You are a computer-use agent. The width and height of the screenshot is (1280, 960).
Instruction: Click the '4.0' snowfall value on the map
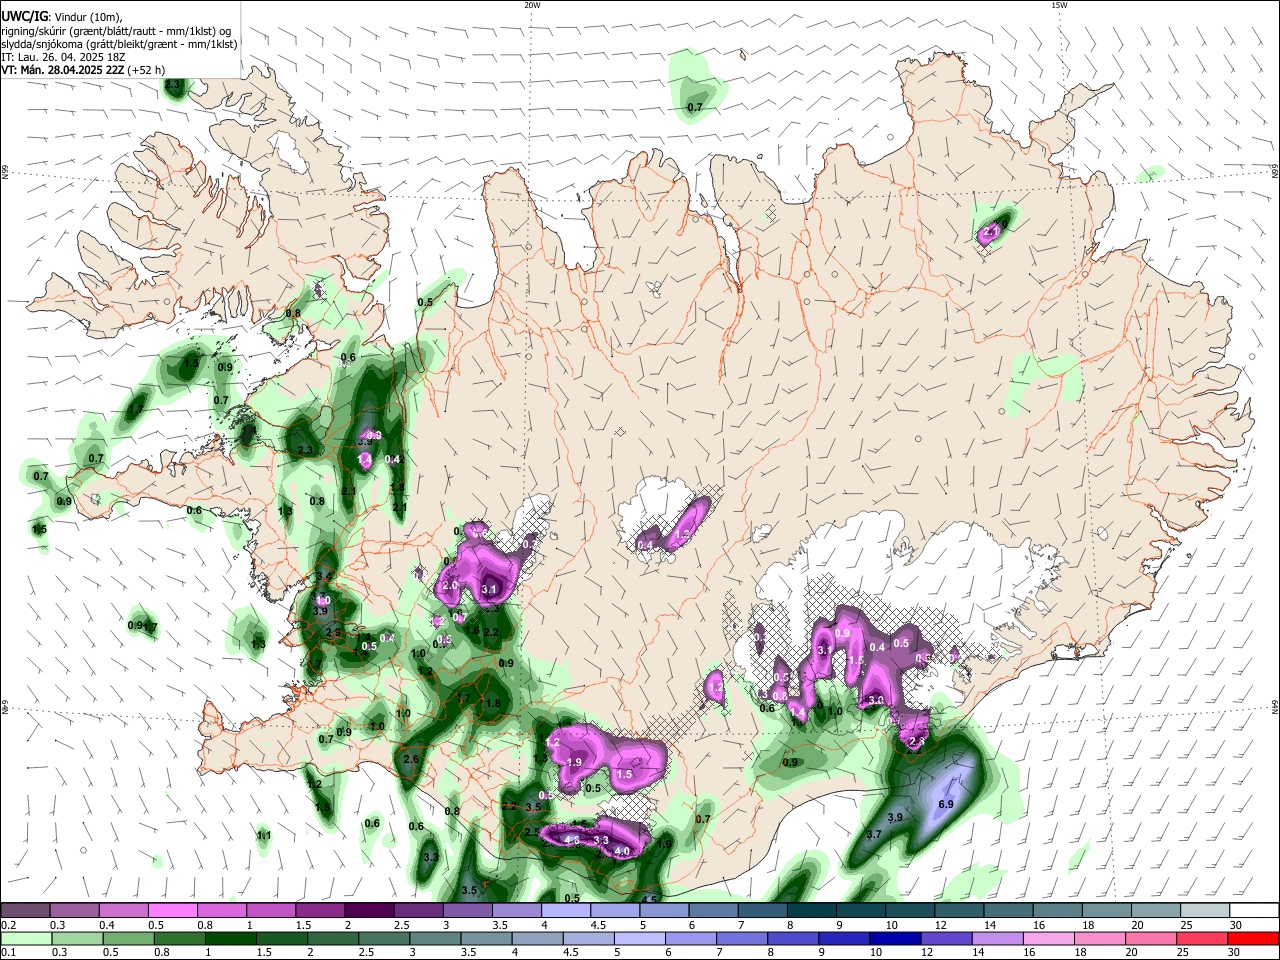point(622,851)
